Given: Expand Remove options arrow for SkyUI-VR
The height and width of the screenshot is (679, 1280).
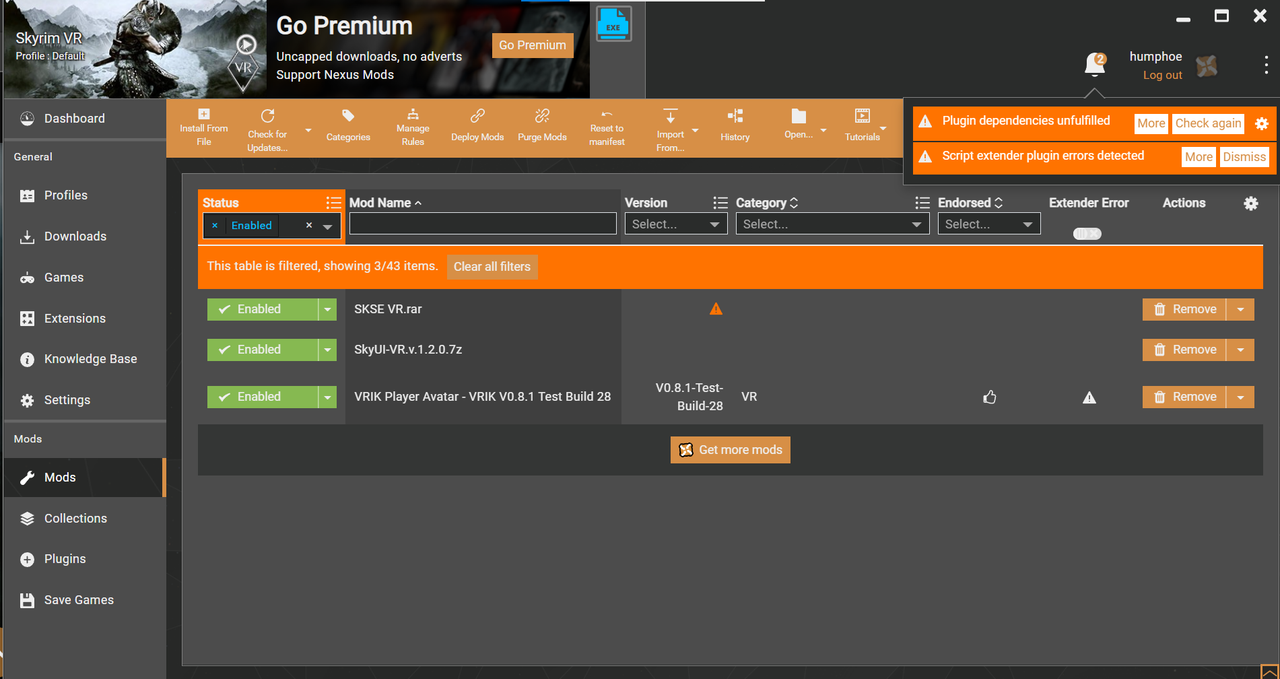Looking at the screenshot, I should 1240,349.
